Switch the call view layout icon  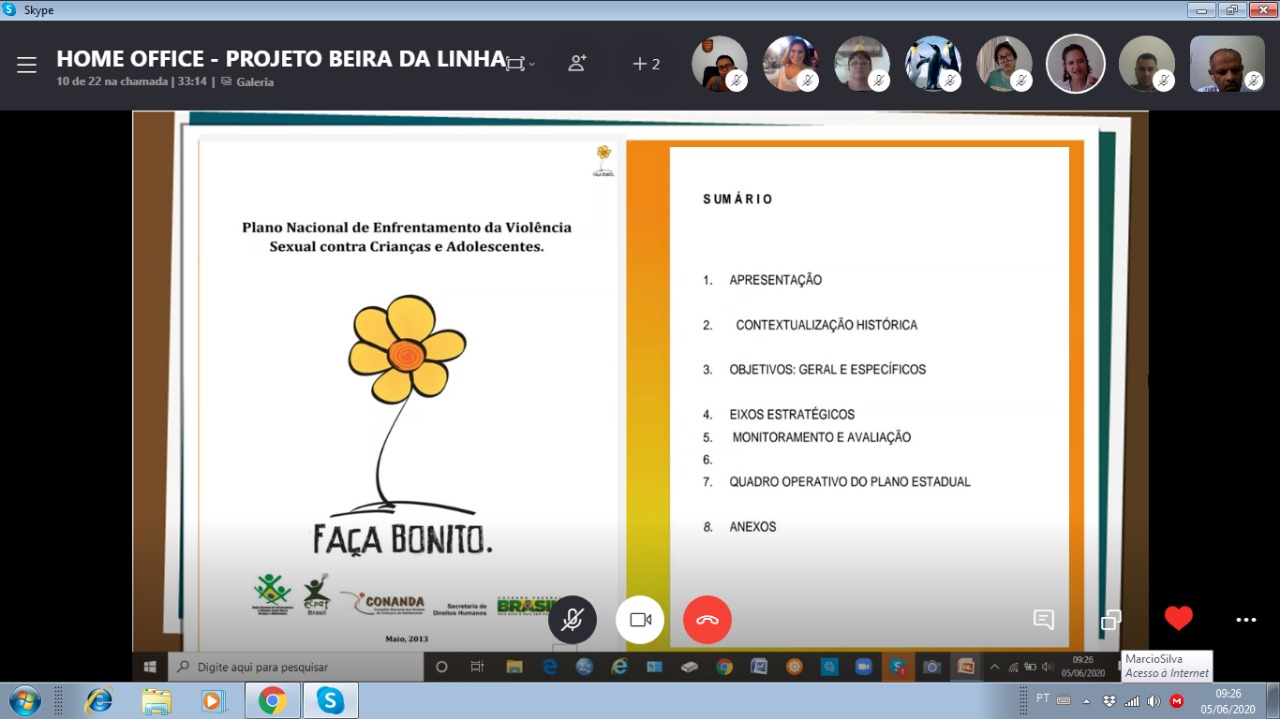(514, 63)
